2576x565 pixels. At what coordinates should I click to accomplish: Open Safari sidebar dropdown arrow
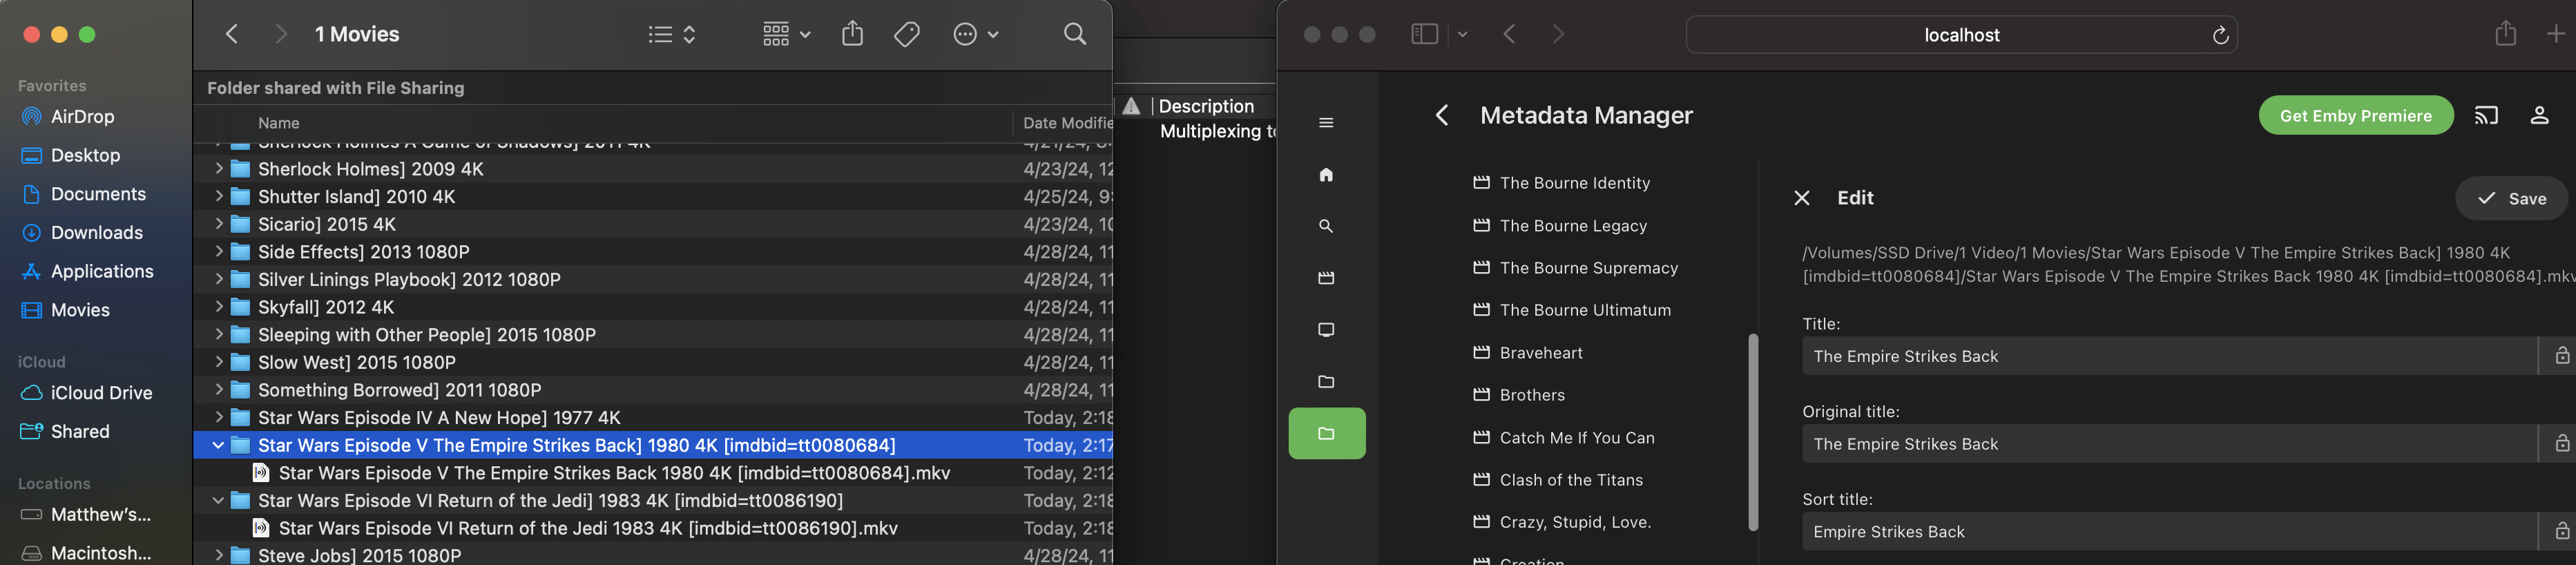pos(1462,34)
